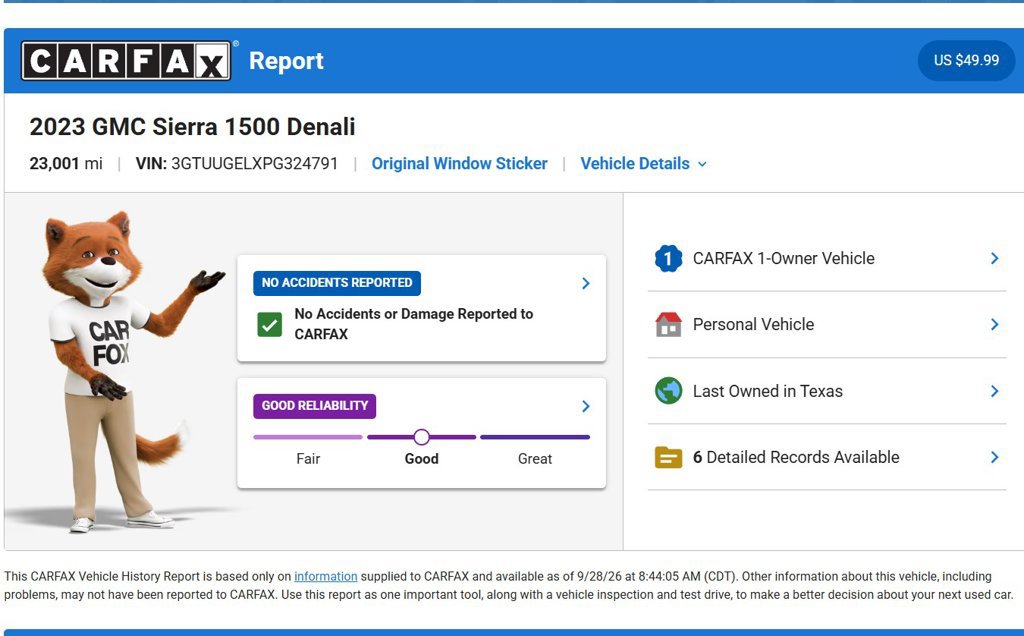Open Last Owned in Texas row chevron
Viewport: 1024px width, 636px height.
click(995, 391)
